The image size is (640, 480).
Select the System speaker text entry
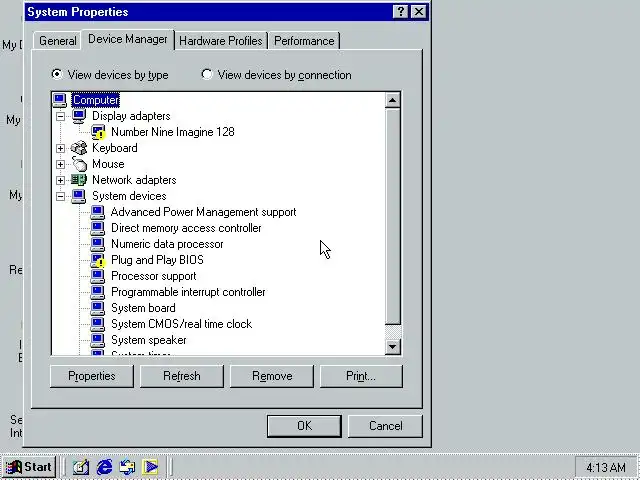click(149, 340)
